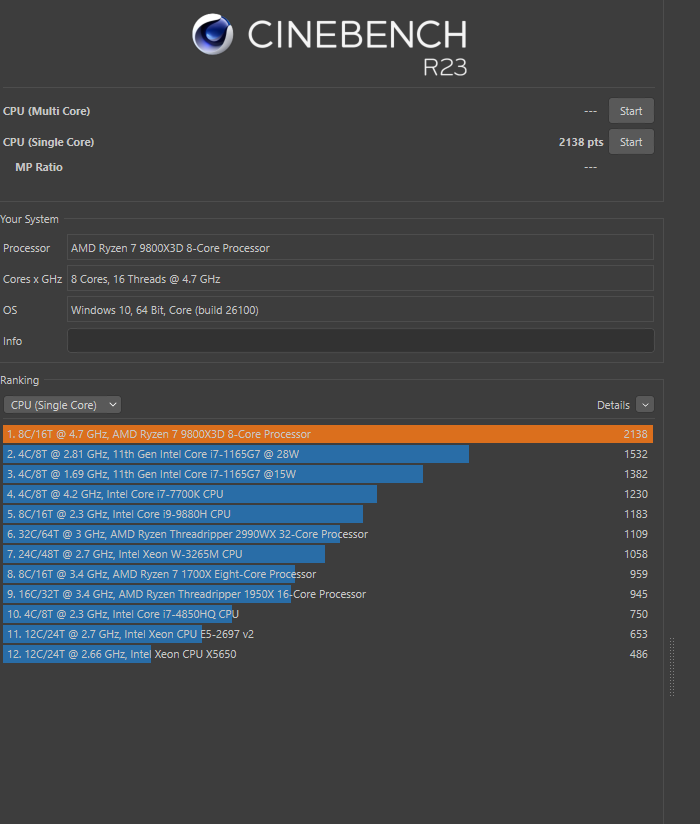Screen dimensions: 700x824
Task: Click the Cinebench sphere logo icon
Action: click(x=212, y=35)
